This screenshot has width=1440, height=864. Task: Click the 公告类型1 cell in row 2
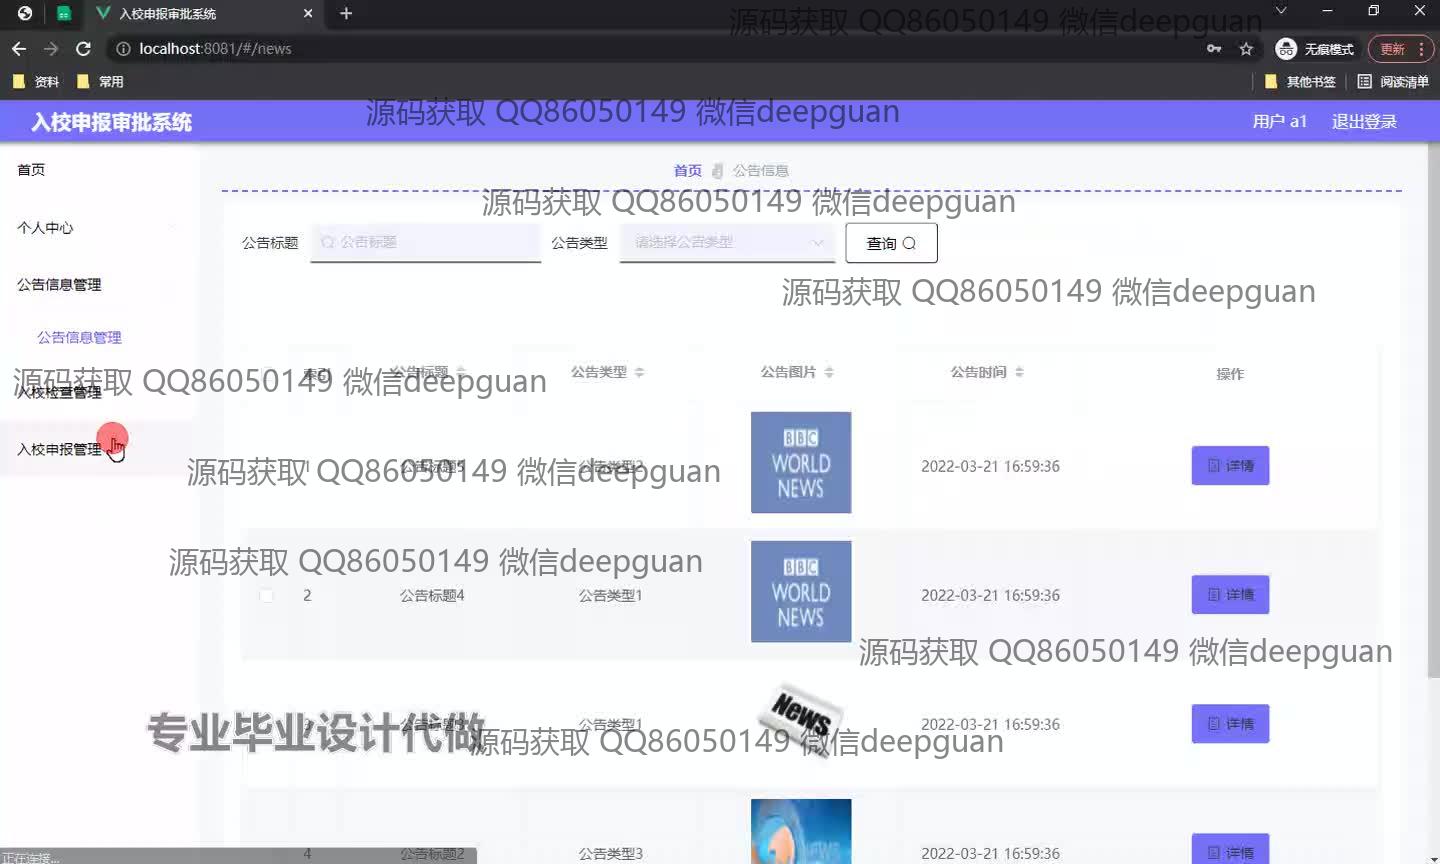(610, 595)
